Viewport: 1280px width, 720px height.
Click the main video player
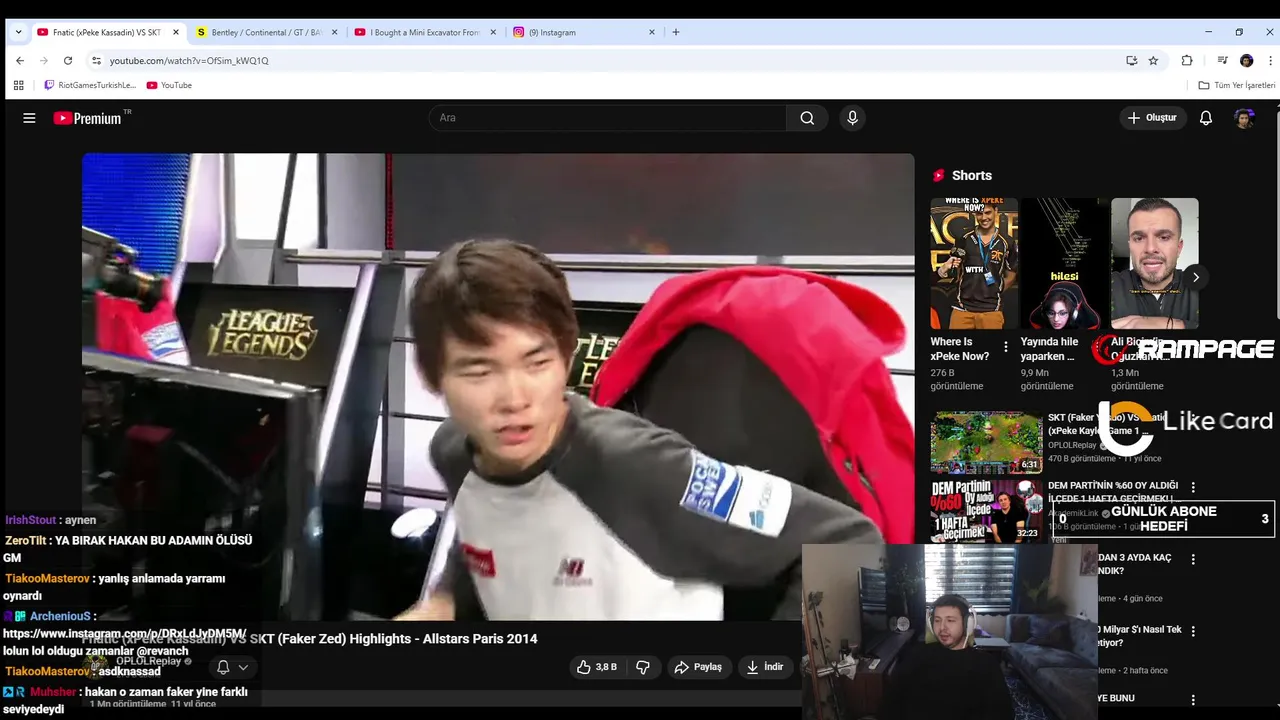point(498,387)
